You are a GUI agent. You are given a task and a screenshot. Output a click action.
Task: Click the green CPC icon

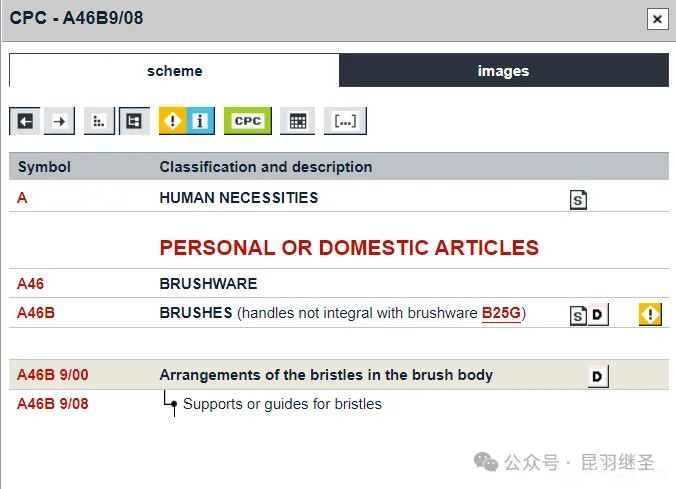[247, 121]
